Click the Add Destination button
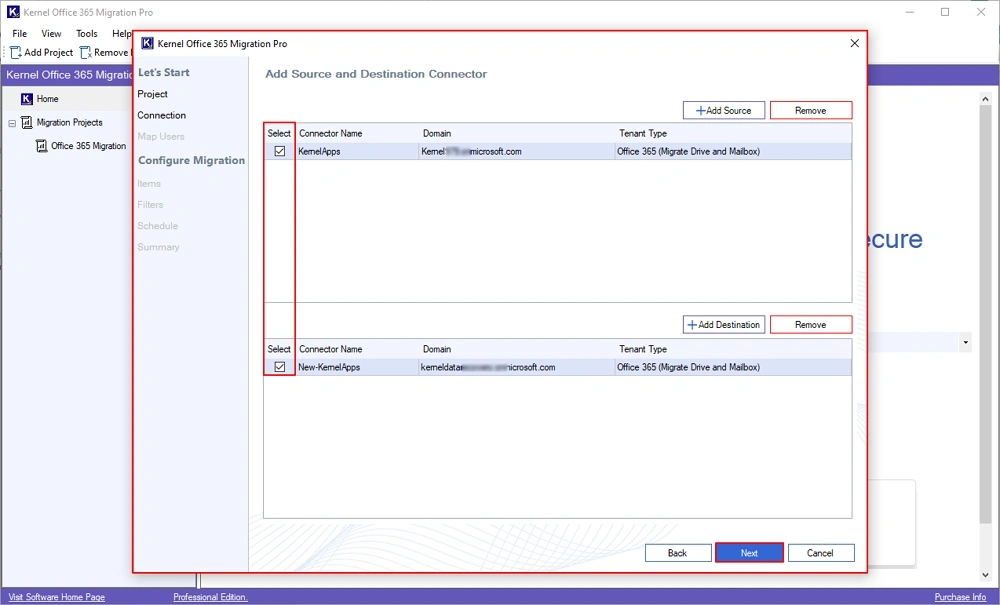The width and height of the screenshot is (1000, 605). coord(723,325)
